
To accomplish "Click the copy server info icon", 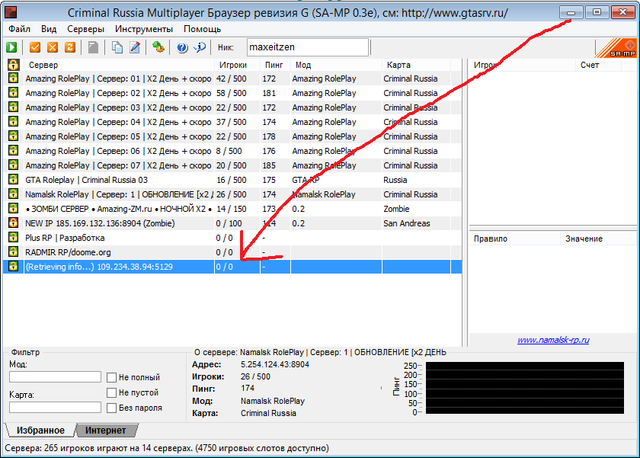I will pyautogui.click(x=117, y=47).
